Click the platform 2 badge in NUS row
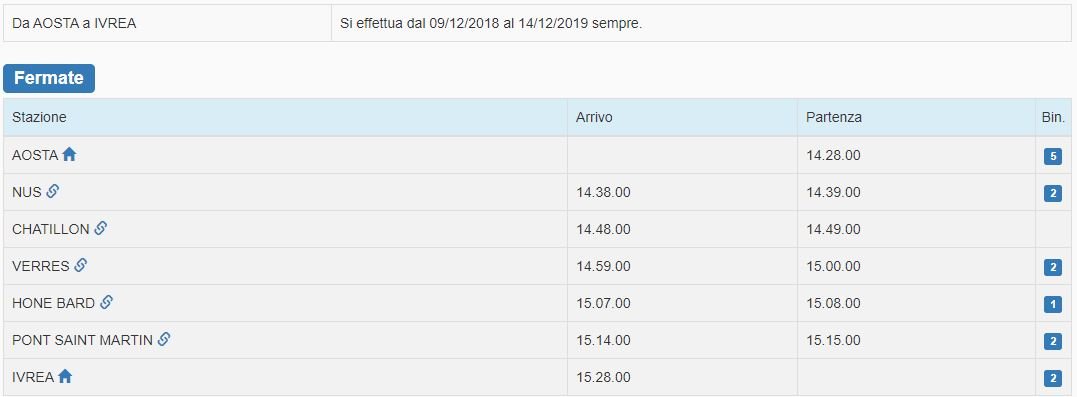This screenshot has width=1077, height=397. (x=1052, y=193)
